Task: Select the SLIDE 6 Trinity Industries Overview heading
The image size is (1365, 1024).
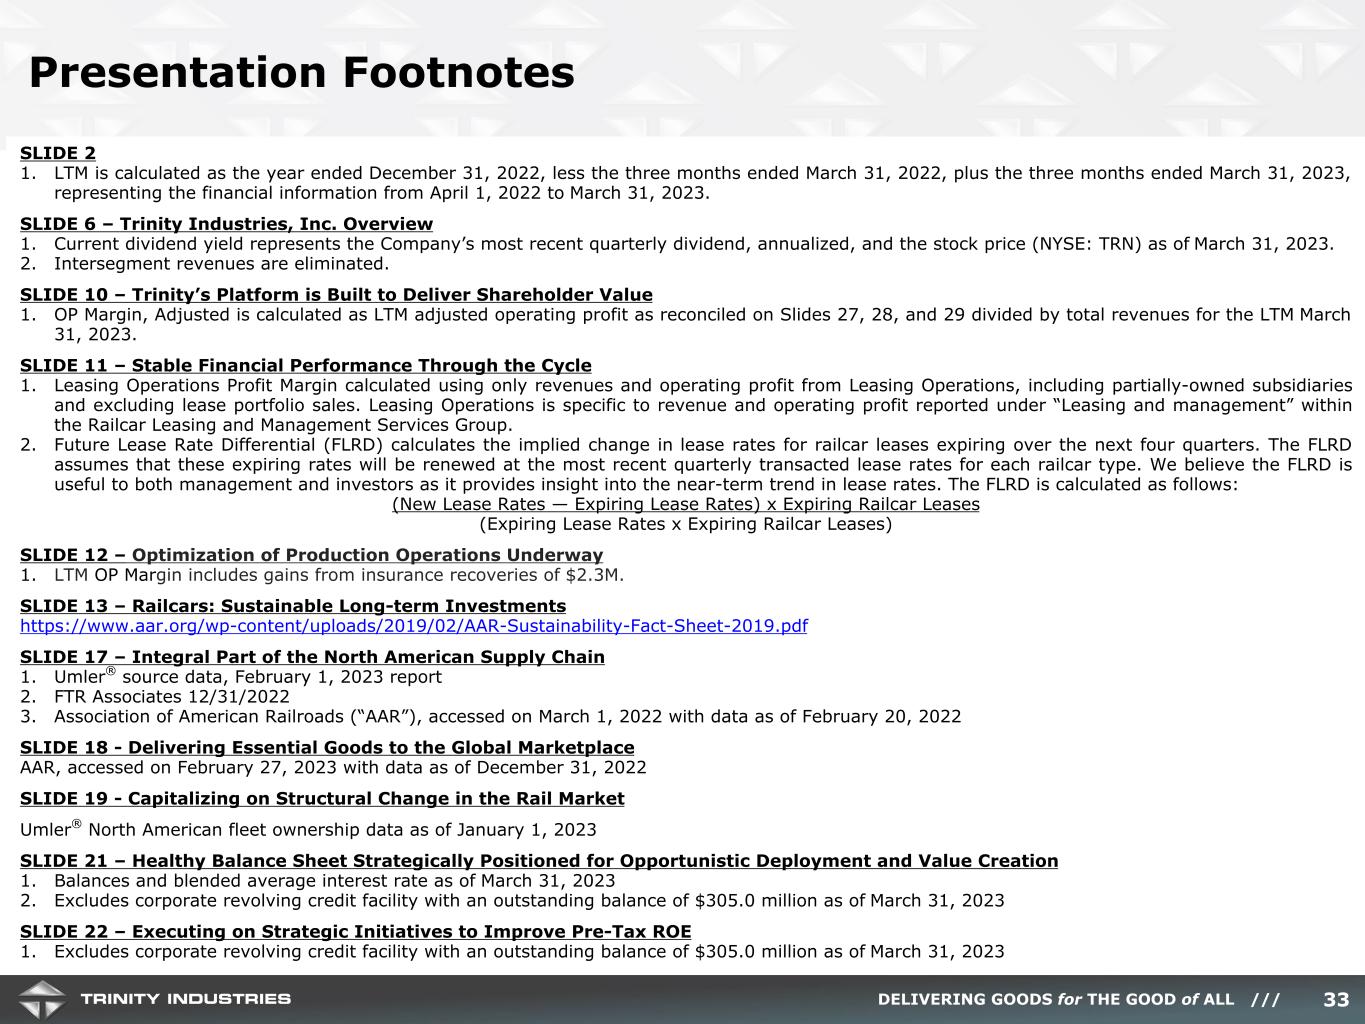Action: pos(226,224)
